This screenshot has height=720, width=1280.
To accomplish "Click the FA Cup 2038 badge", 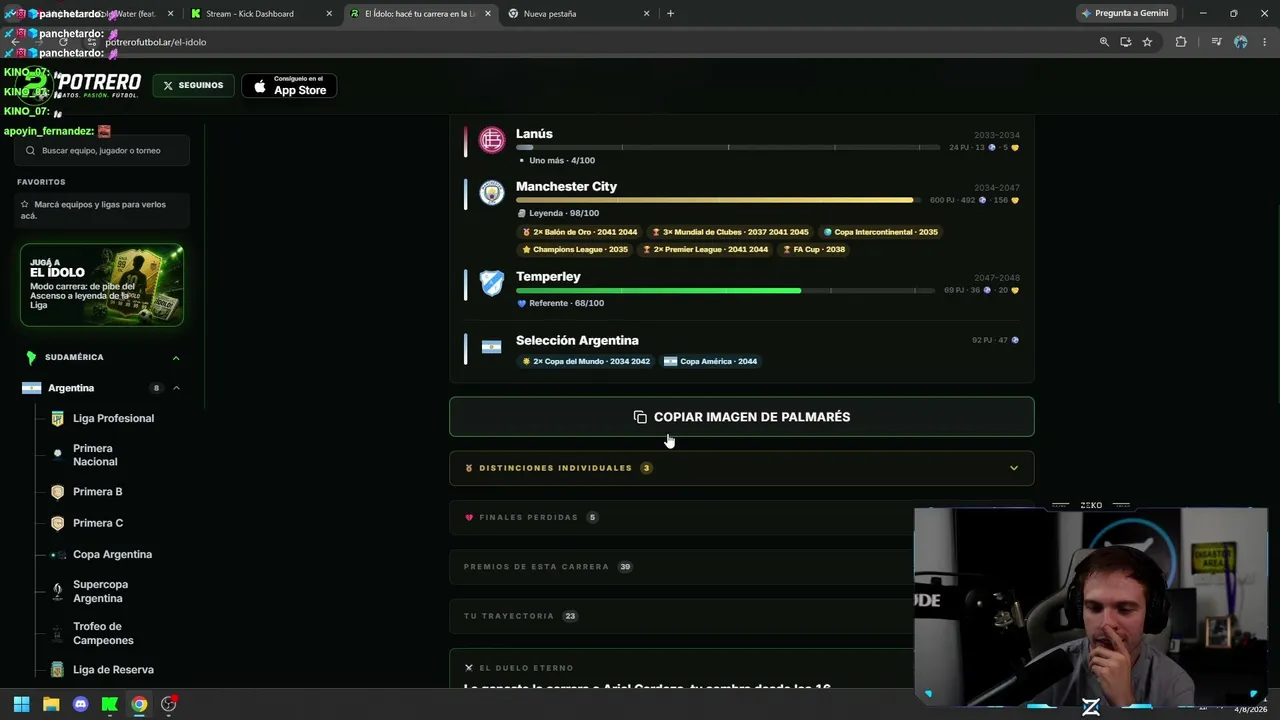I will (814, 250).
